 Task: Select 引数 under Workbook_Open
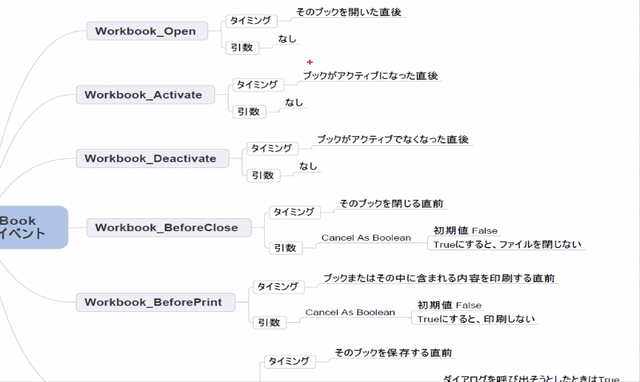(x=242, y=48)
